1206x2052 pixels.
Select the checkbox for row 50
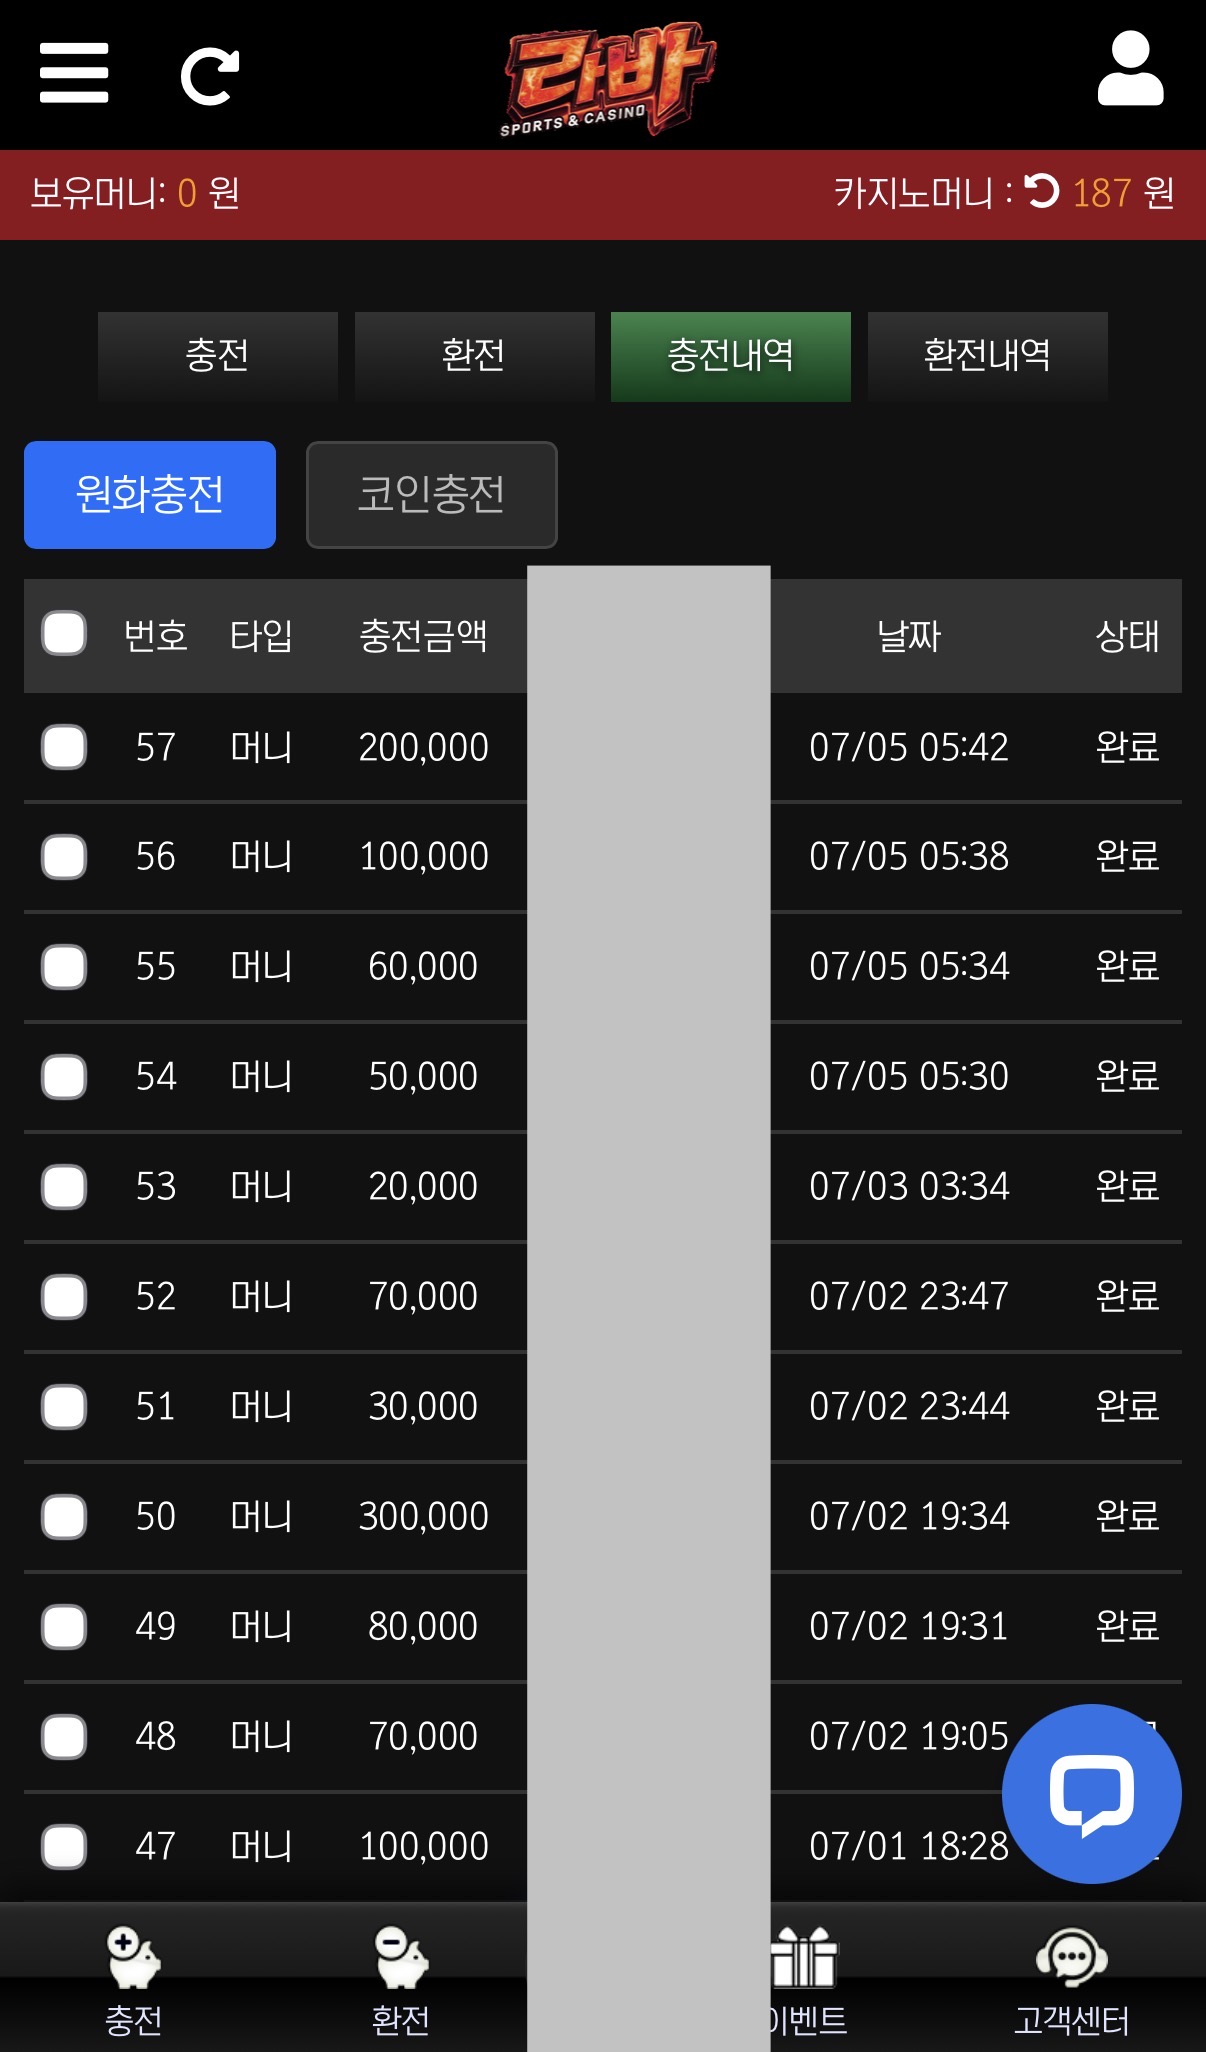coord(64,1517)
